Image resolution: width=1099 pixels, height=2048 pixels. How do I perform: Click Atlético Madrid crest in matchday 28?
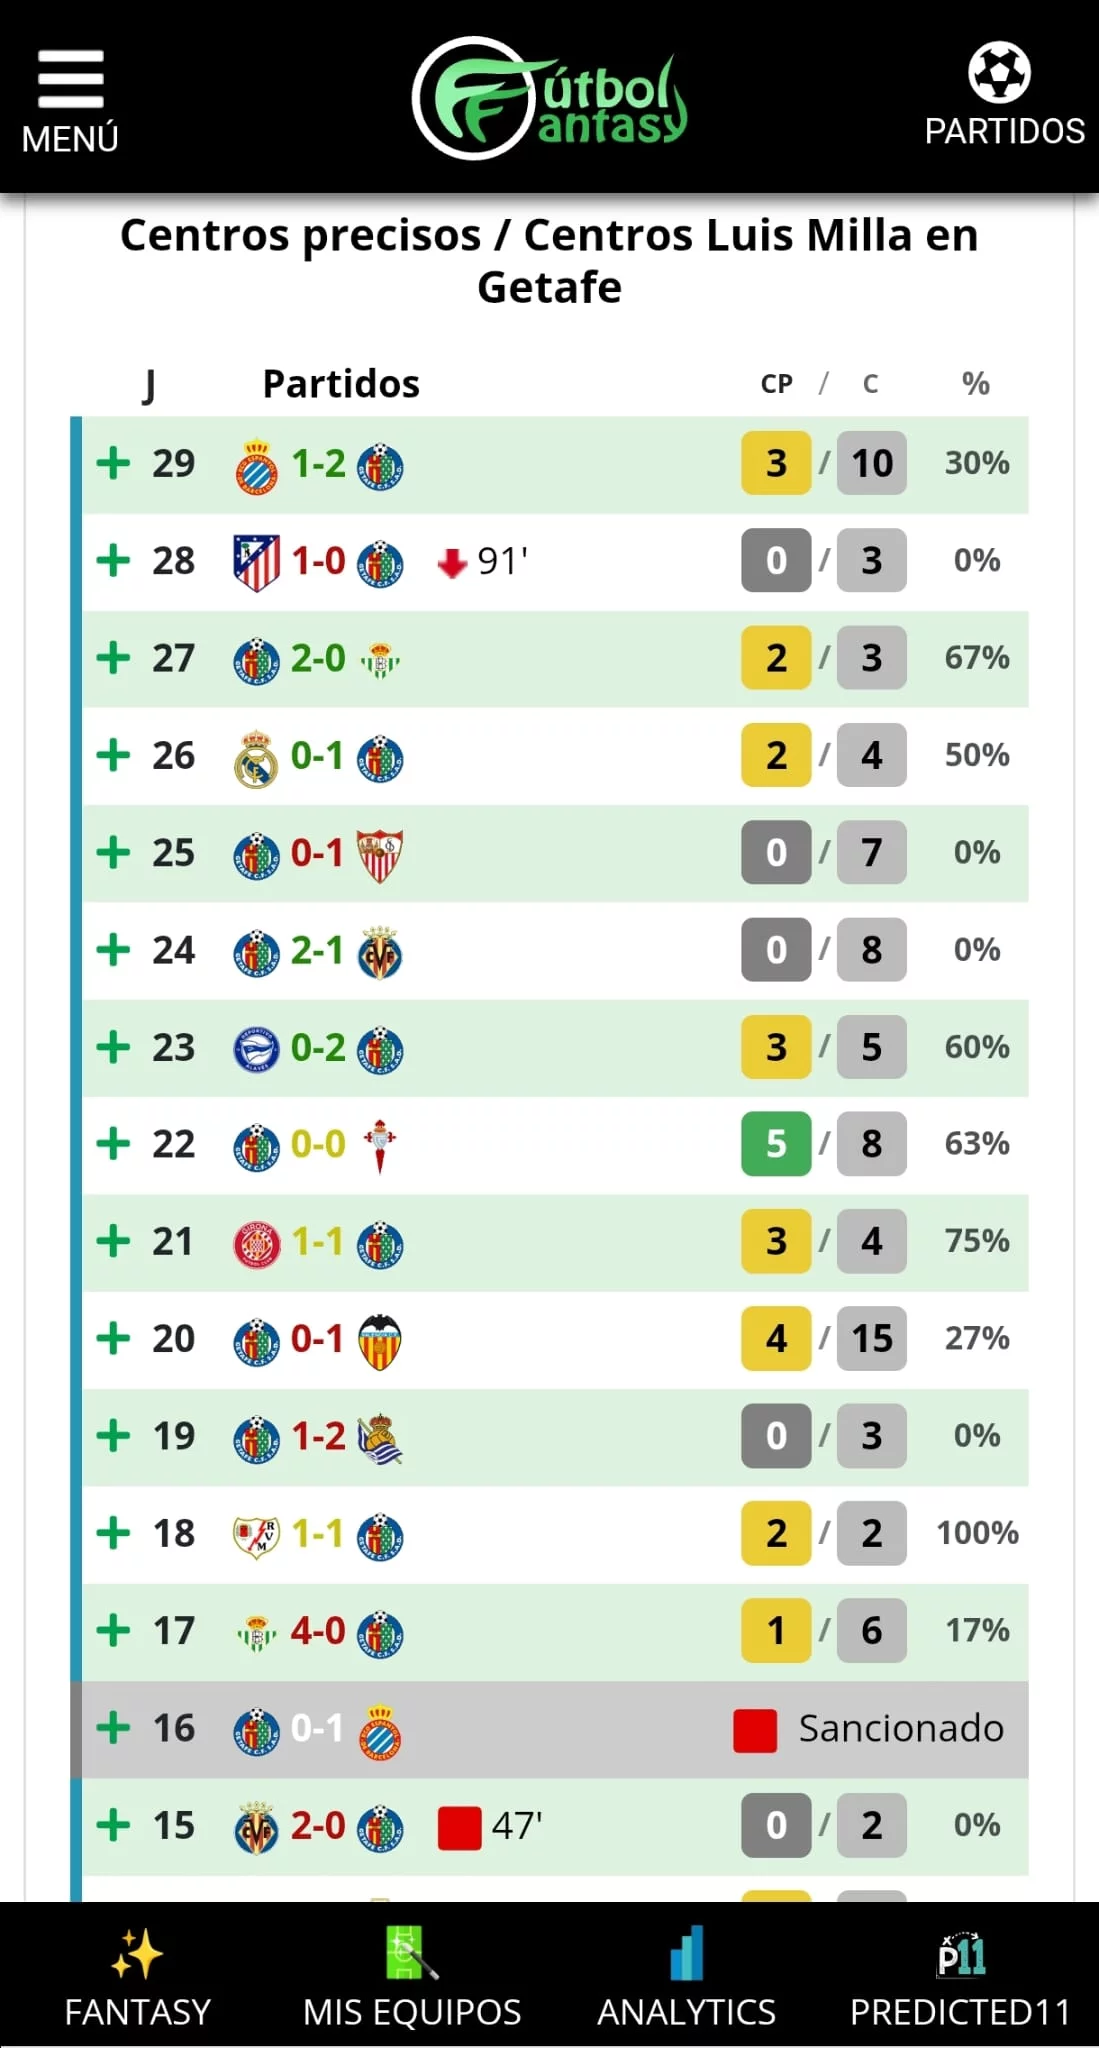click(x=256, y=562)
